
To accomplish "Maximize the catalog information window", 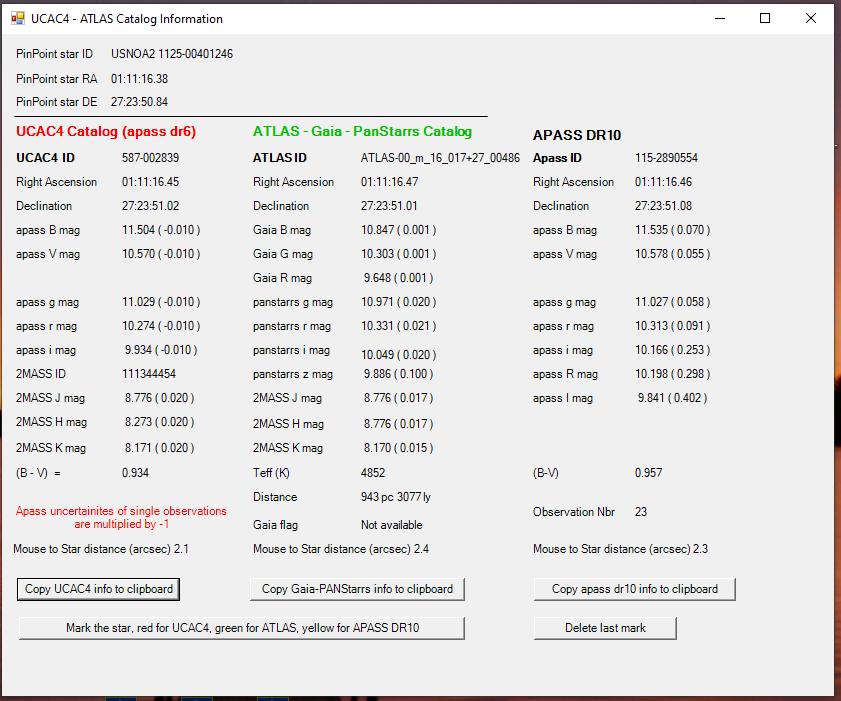I will coord(765,19).
